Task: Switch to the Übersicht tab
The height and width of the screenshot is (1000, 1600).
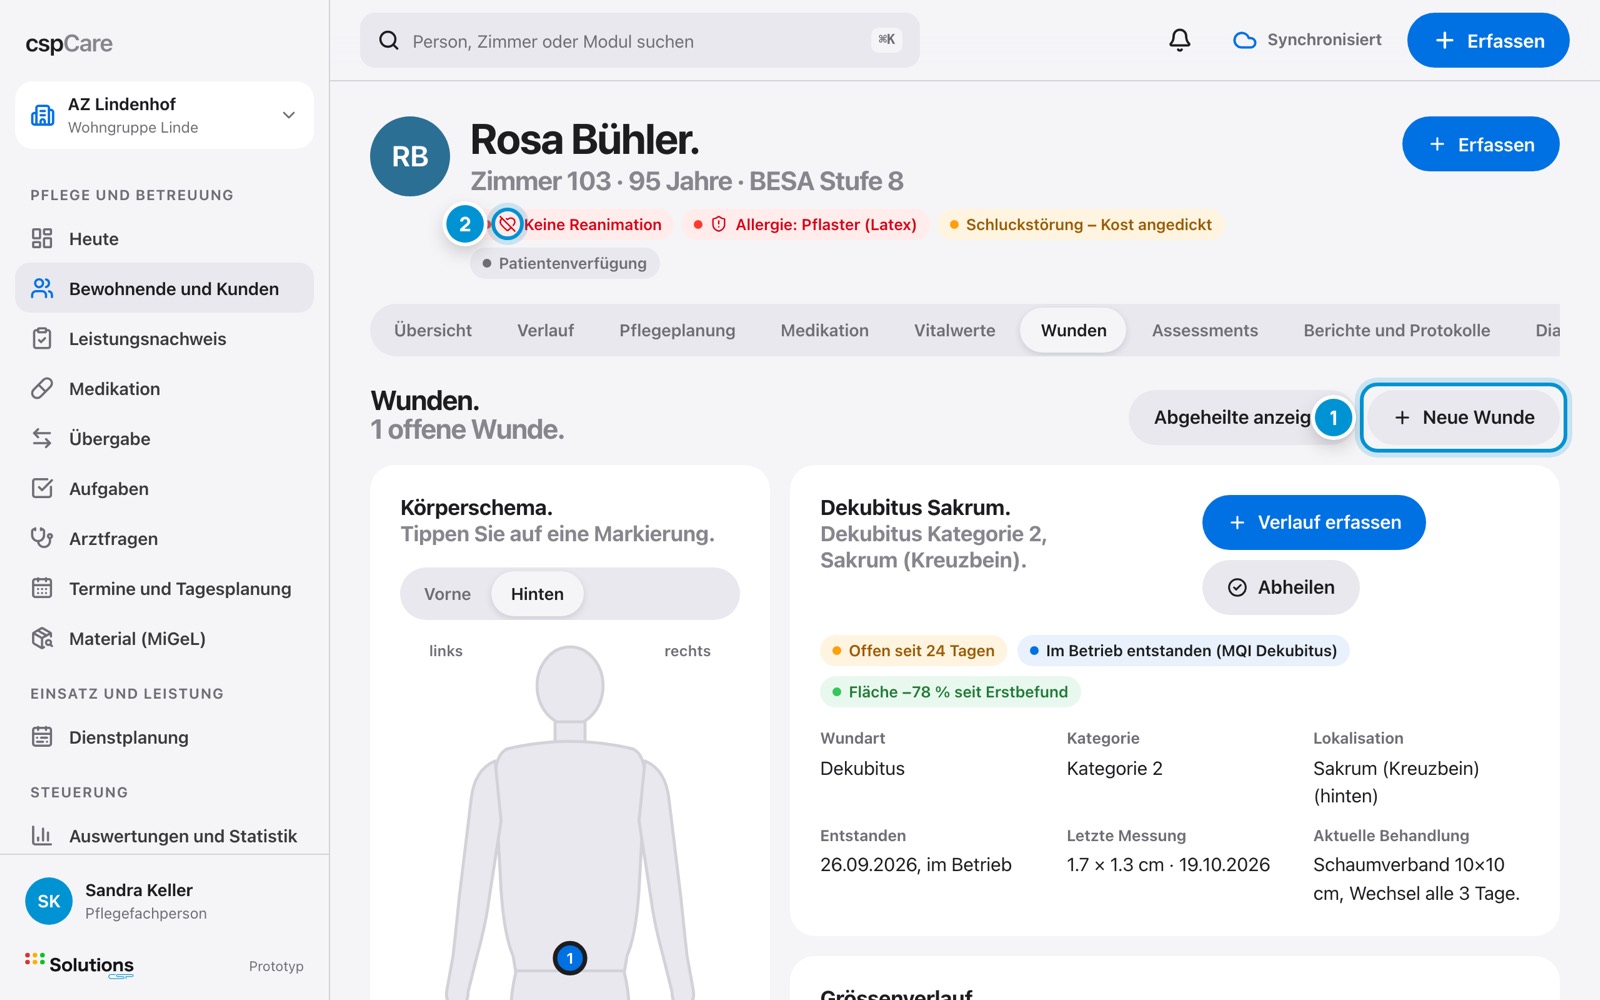Action: 433,330
